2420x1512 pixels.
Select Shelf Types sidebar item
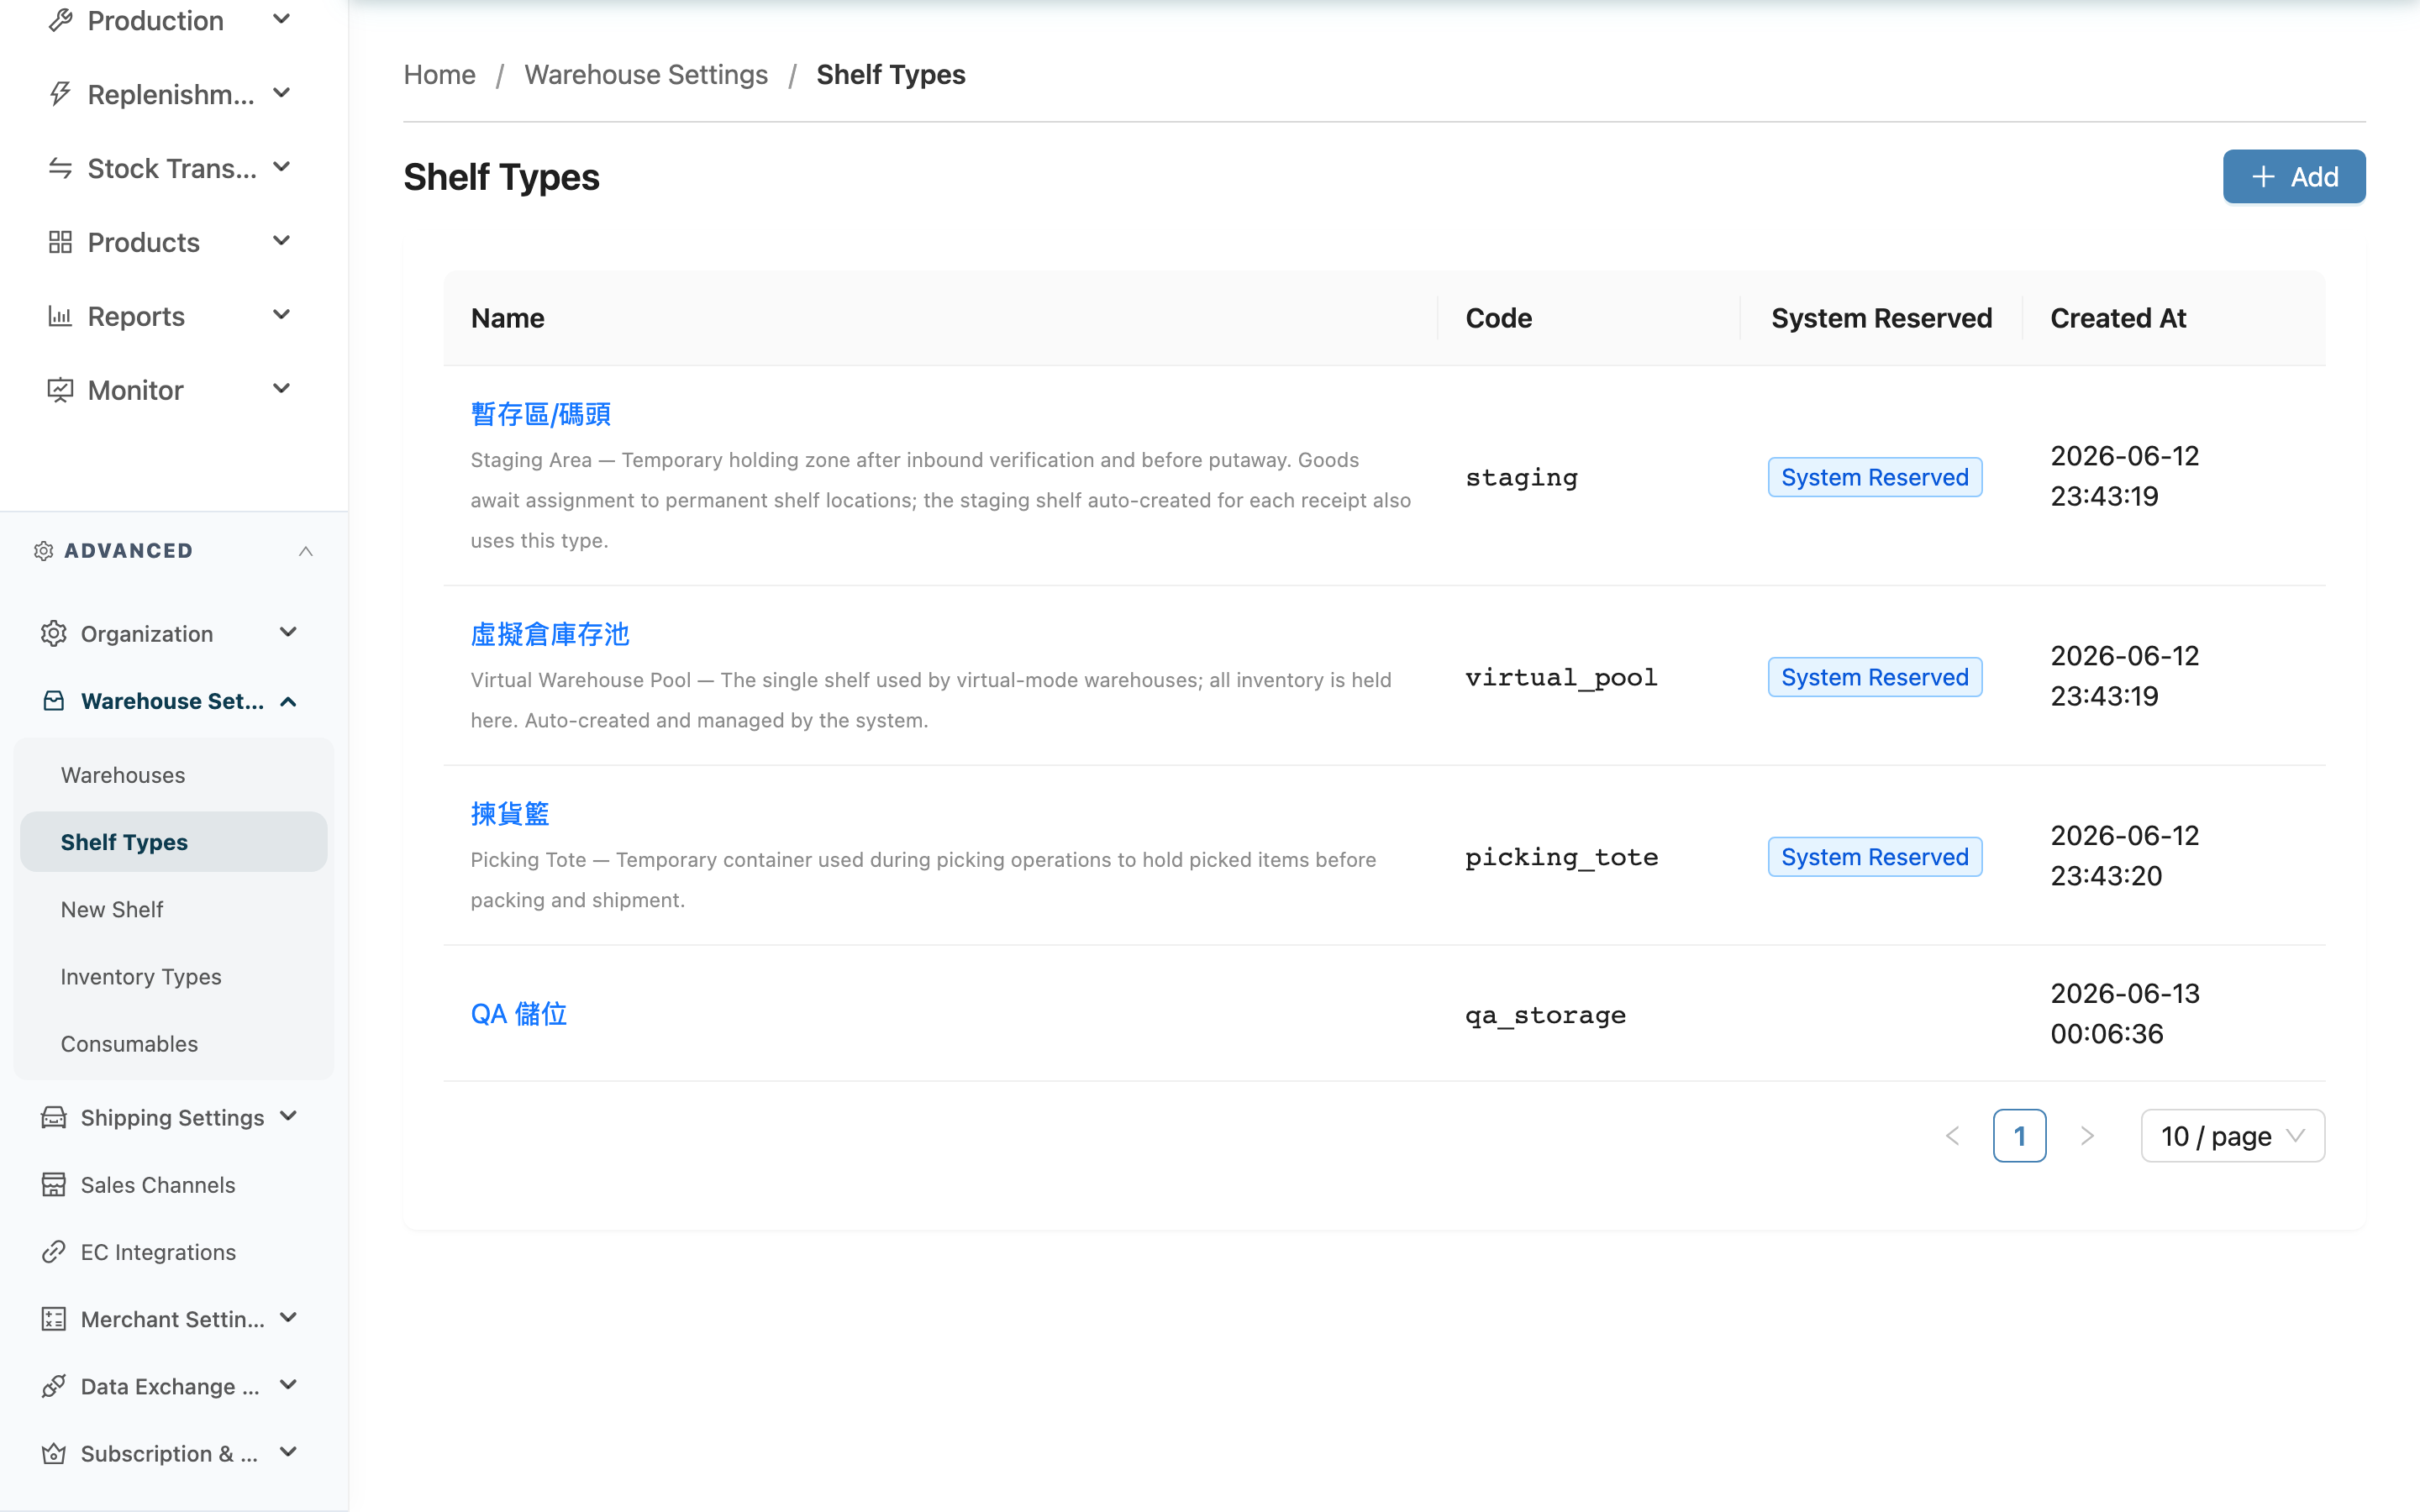[x=173, y=842]
